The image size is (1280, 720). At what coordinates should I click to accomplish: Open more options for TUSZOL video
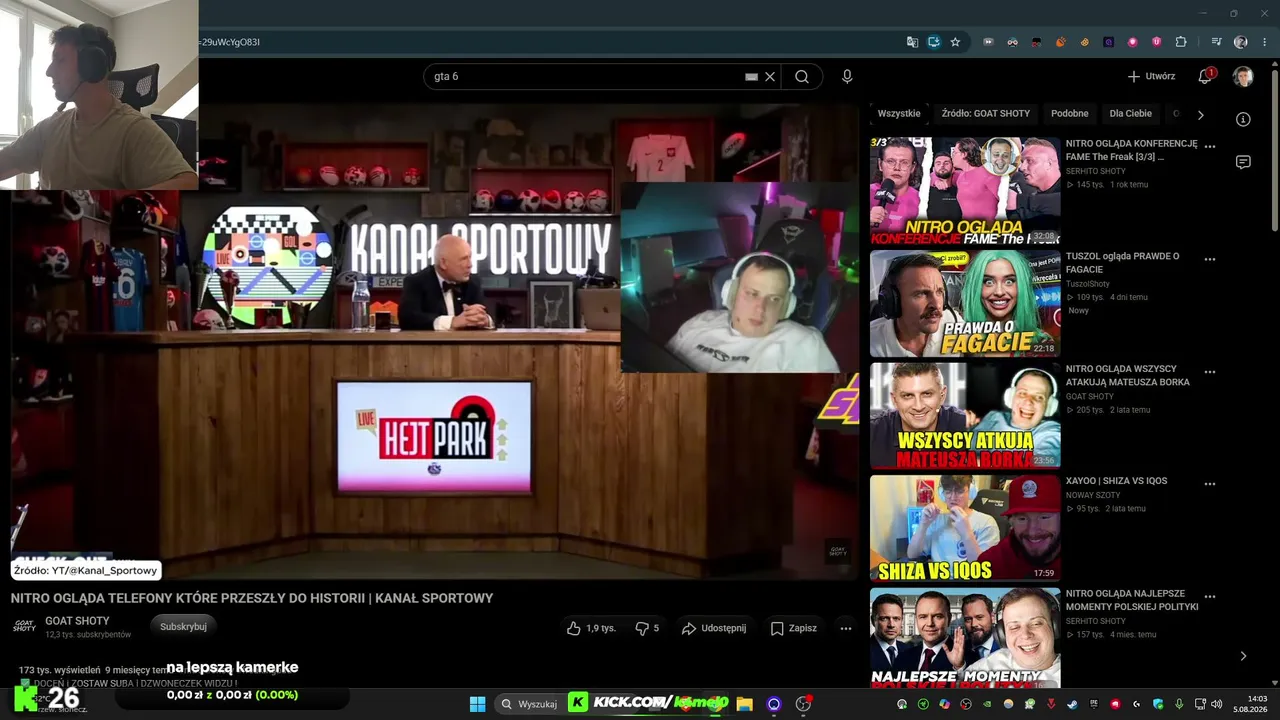tap(1210, 259)
